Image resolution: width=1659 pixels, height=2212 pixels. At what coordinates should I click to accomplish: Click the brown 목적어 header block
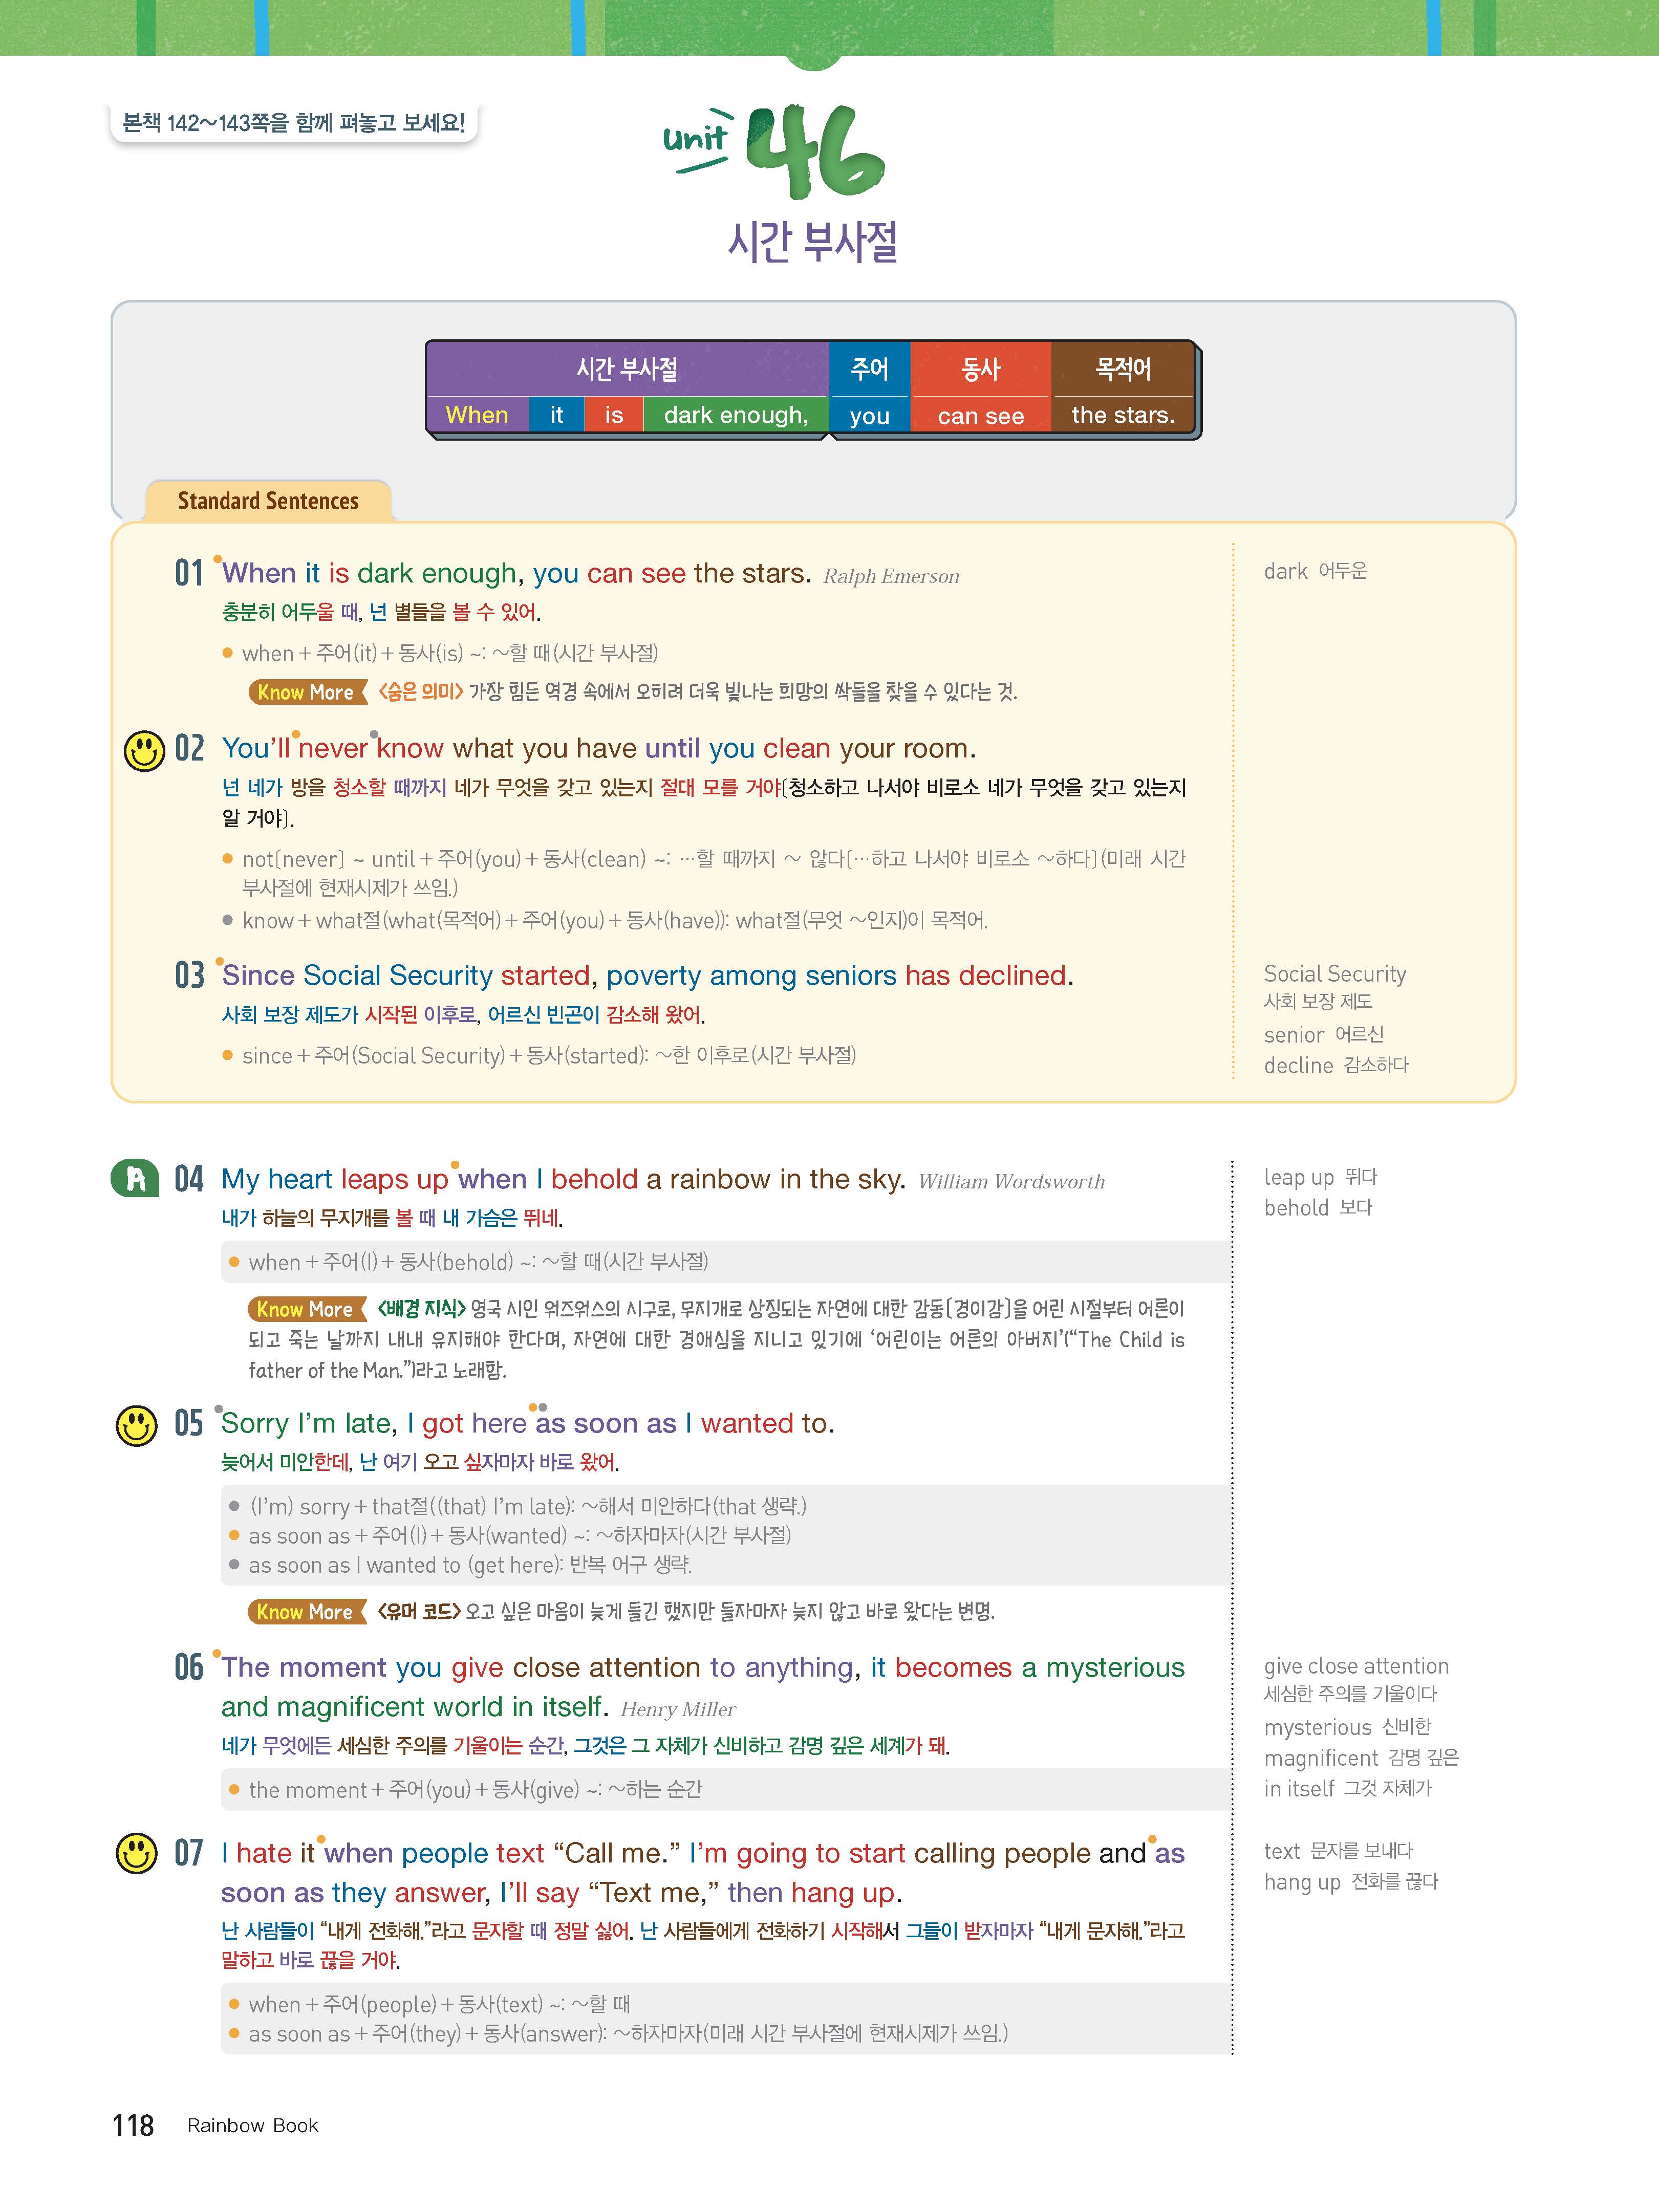pos(1122,369)
